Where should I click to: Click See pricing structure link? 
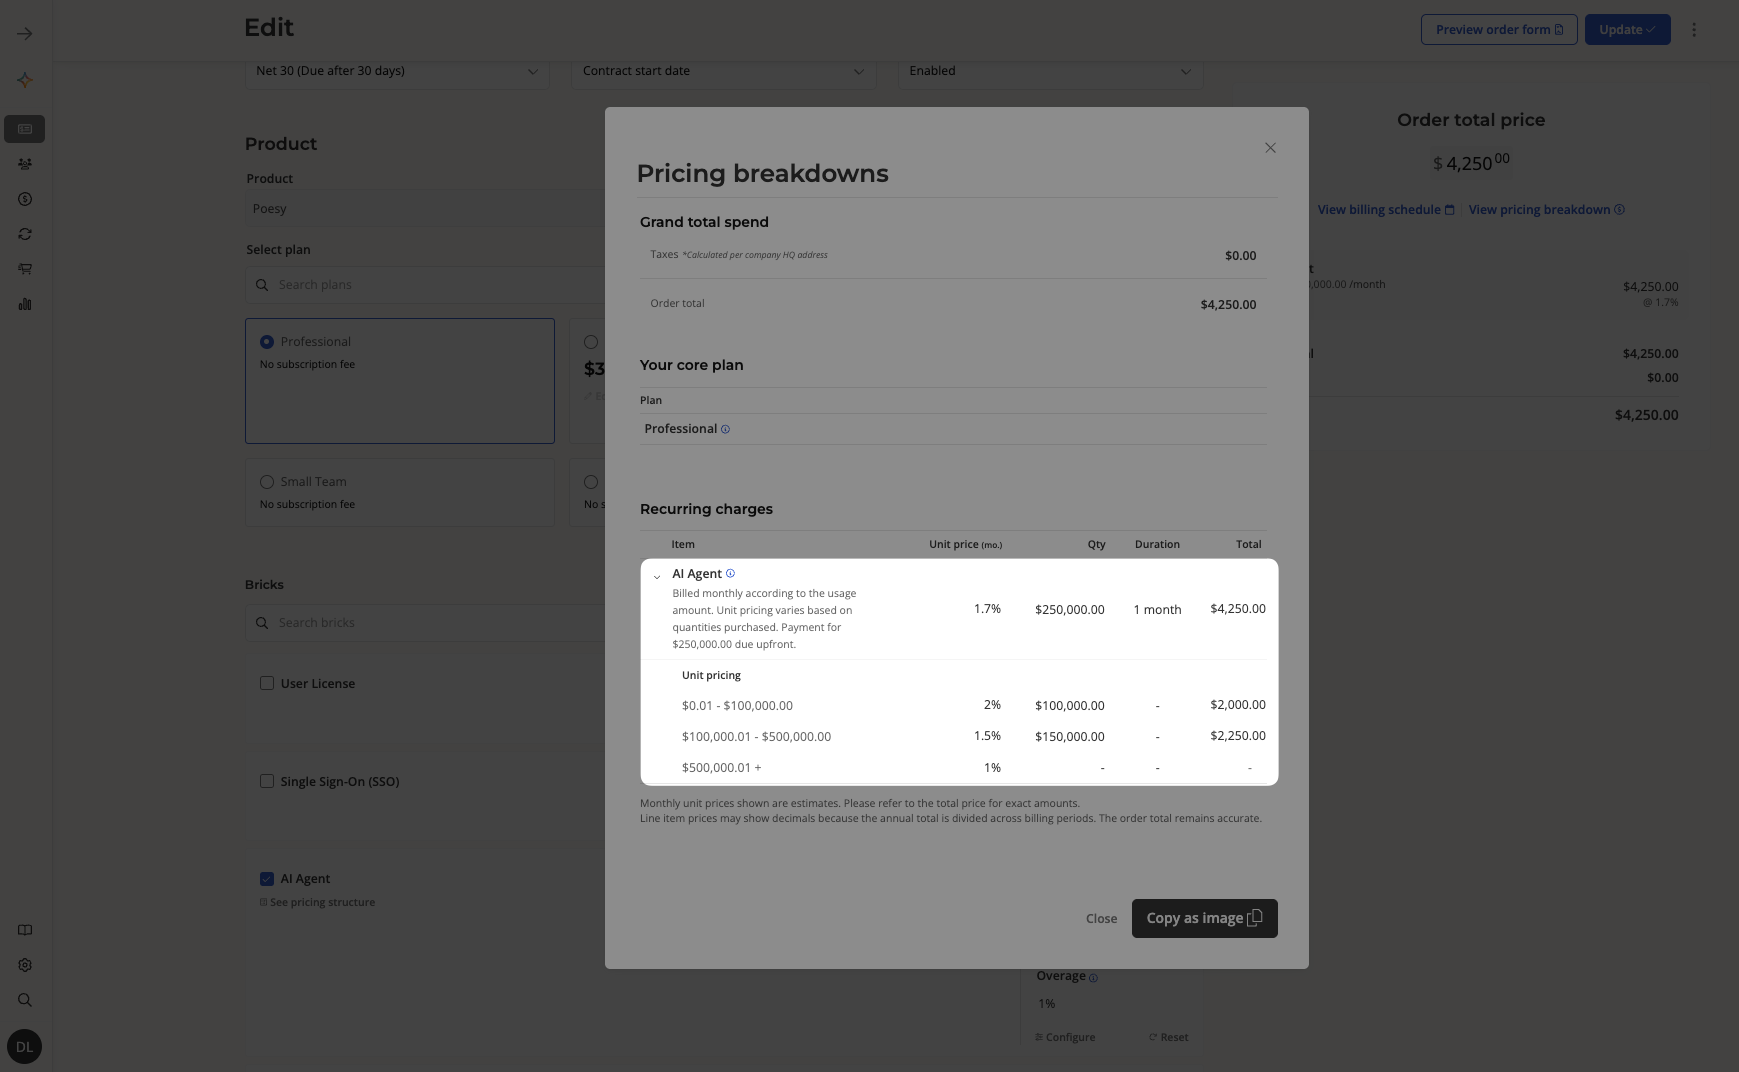pos(317,902)
